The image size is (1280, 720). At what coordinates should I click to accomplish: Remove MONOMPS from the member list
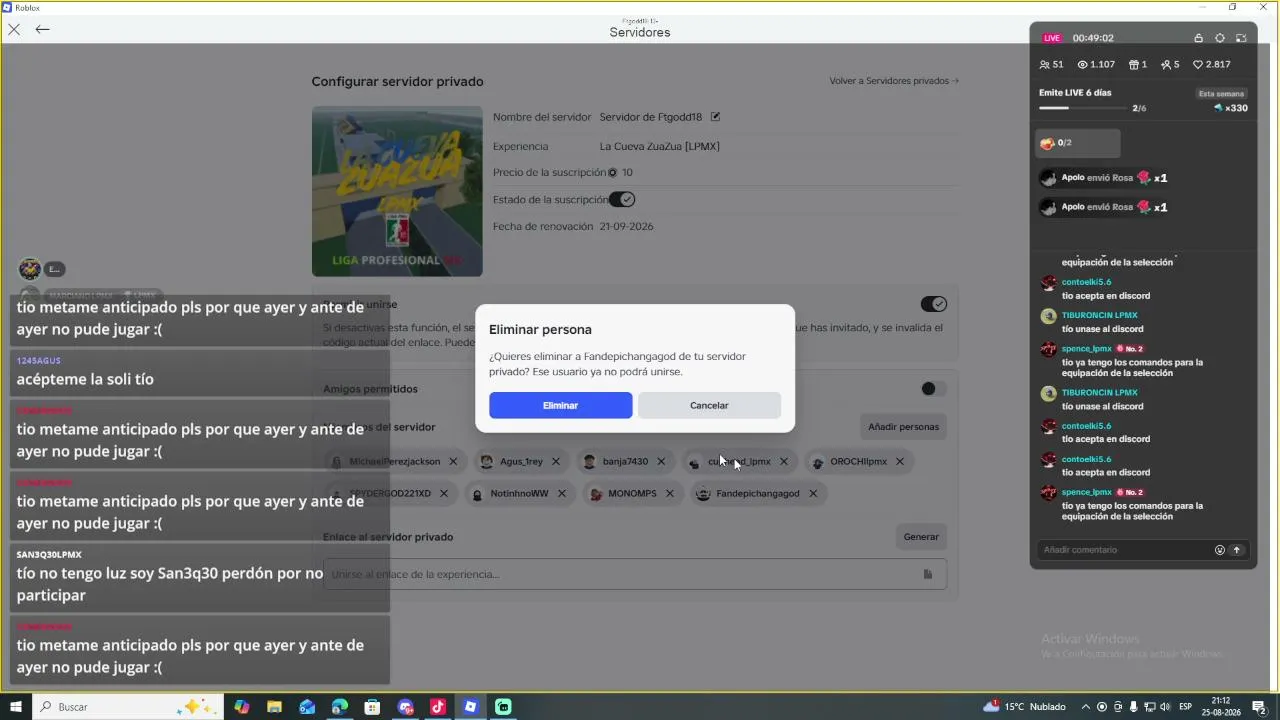point(670,494)
